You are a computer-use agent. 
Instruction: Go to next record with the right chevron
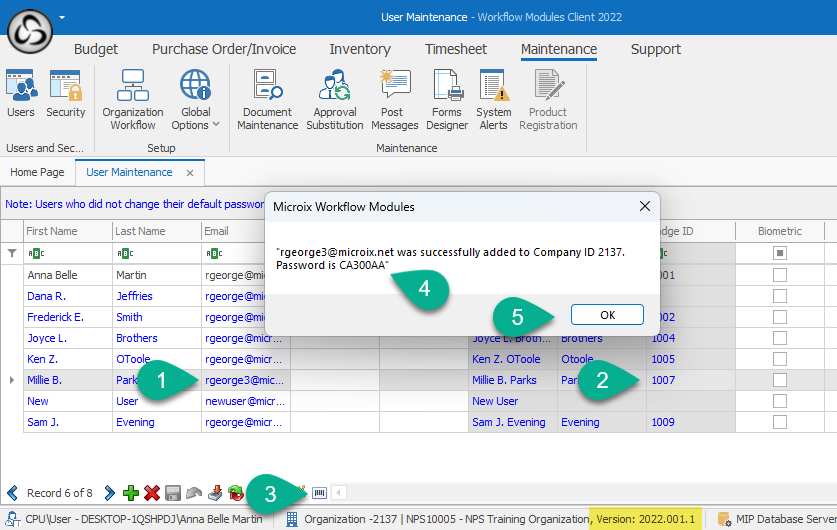[x=109, y=493]
